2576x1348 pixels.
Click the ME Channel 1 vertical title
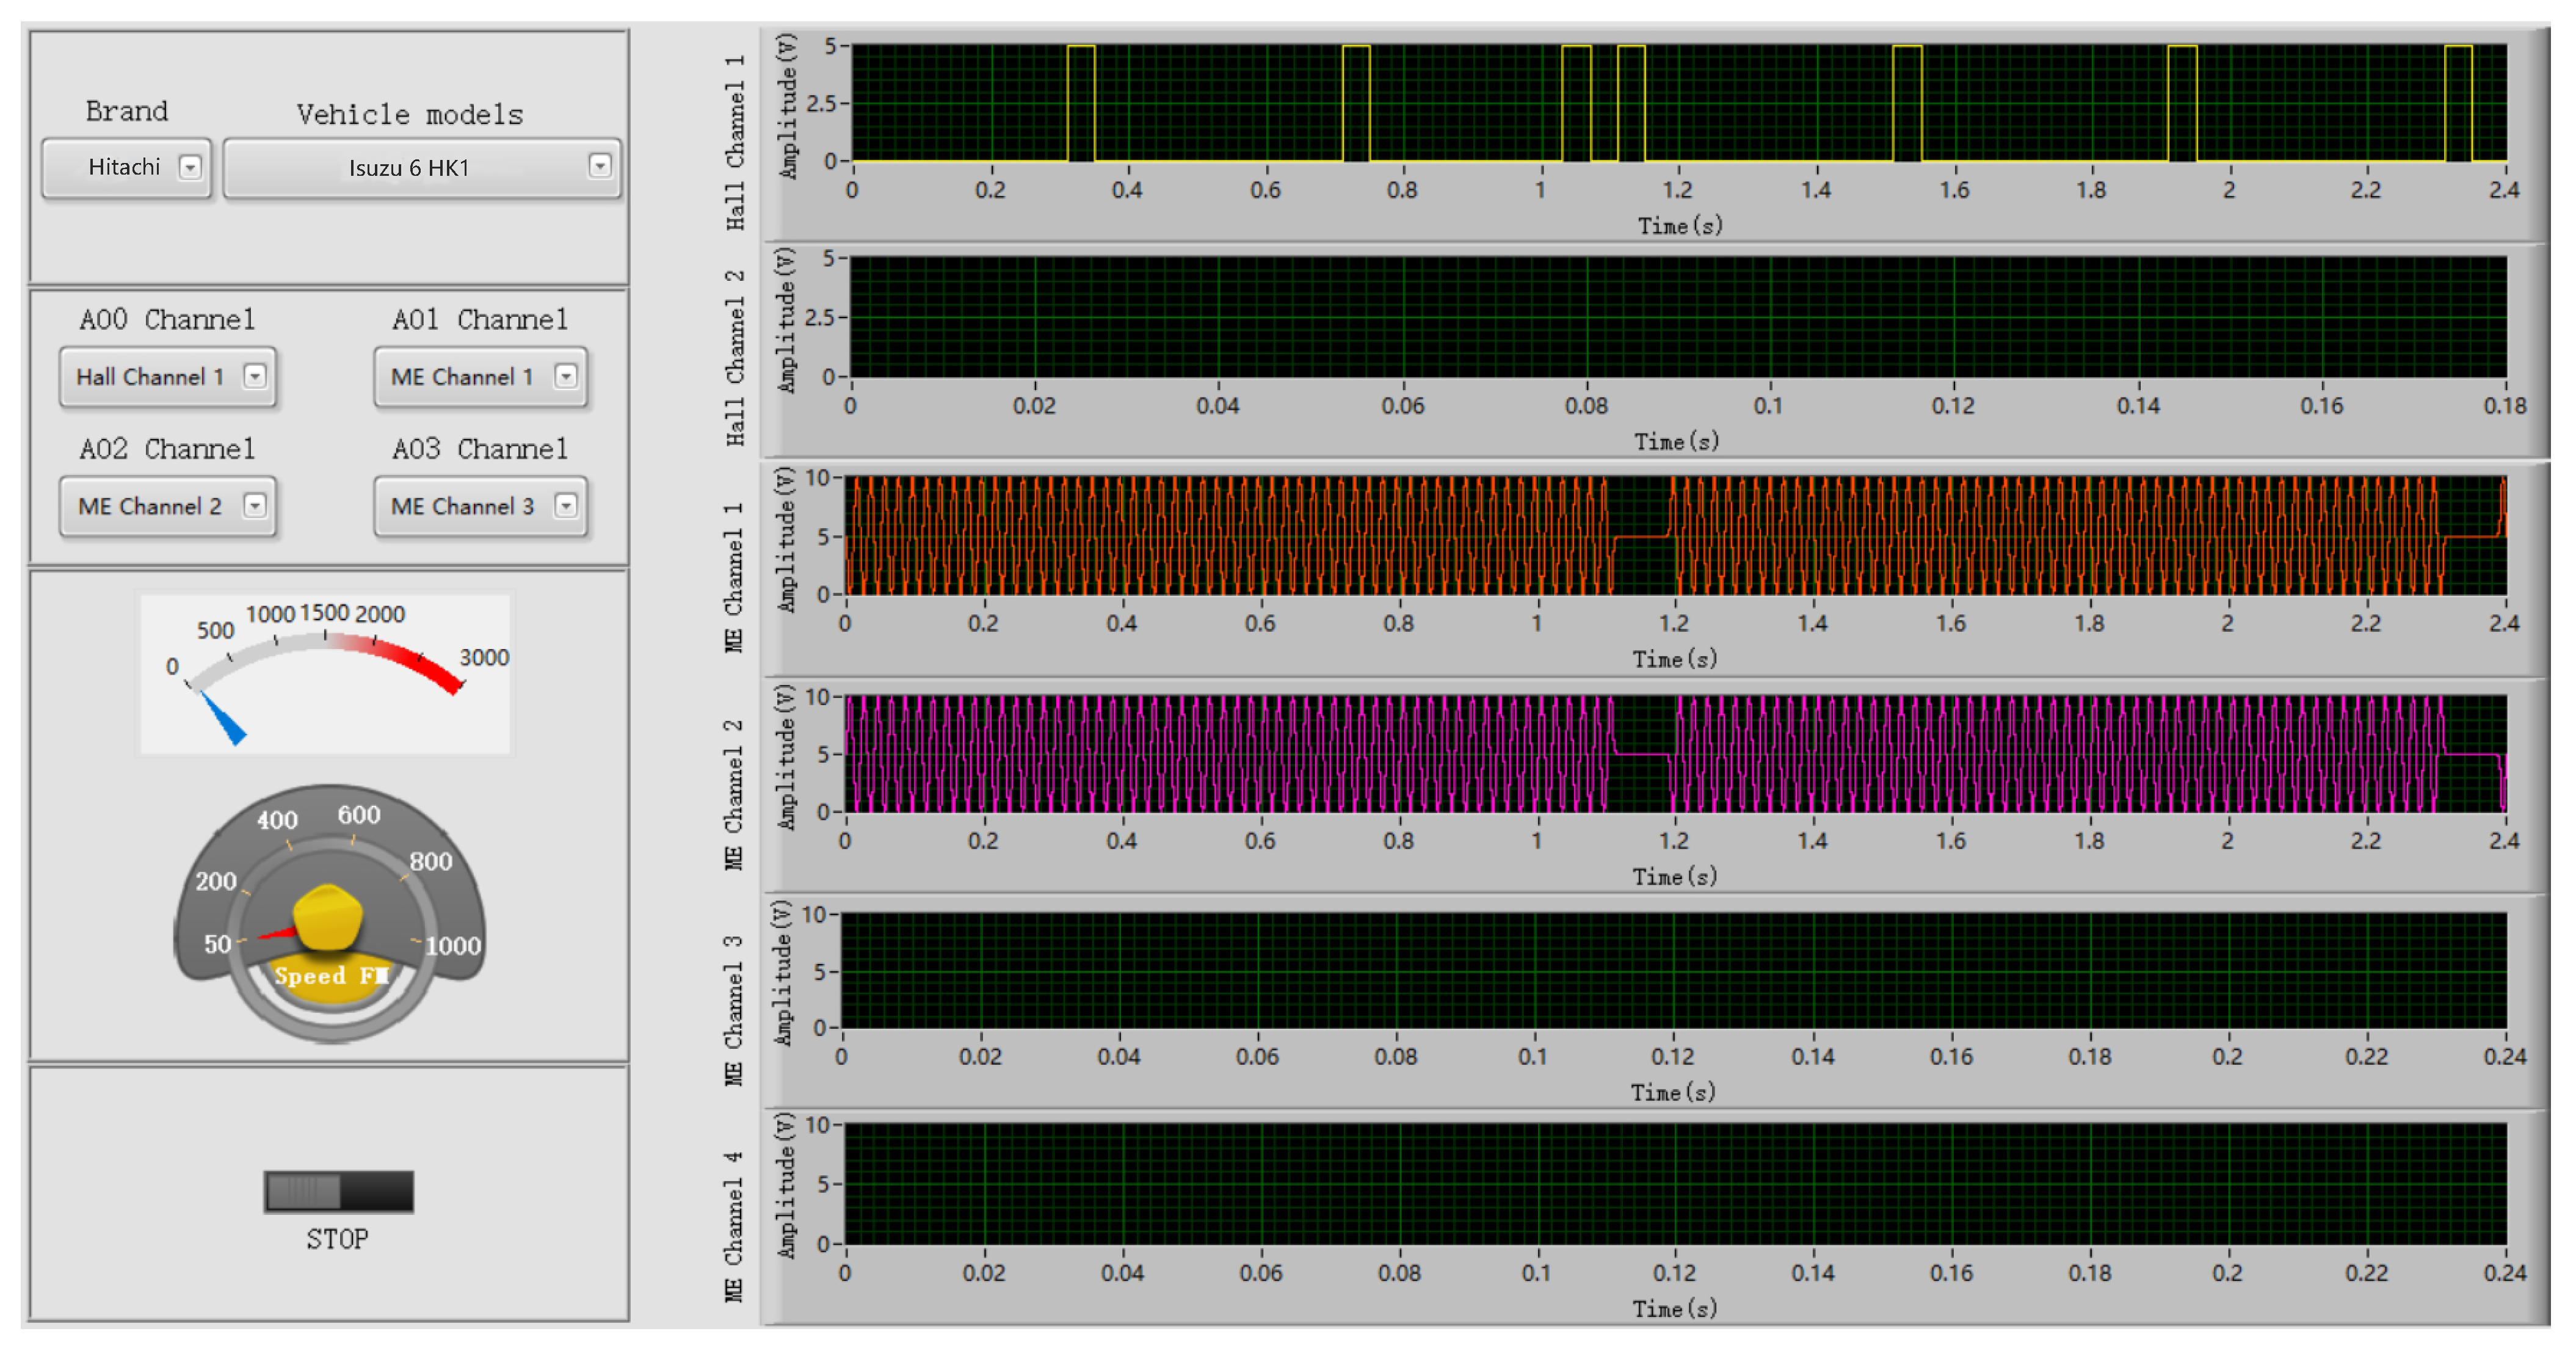click(734, 577)
